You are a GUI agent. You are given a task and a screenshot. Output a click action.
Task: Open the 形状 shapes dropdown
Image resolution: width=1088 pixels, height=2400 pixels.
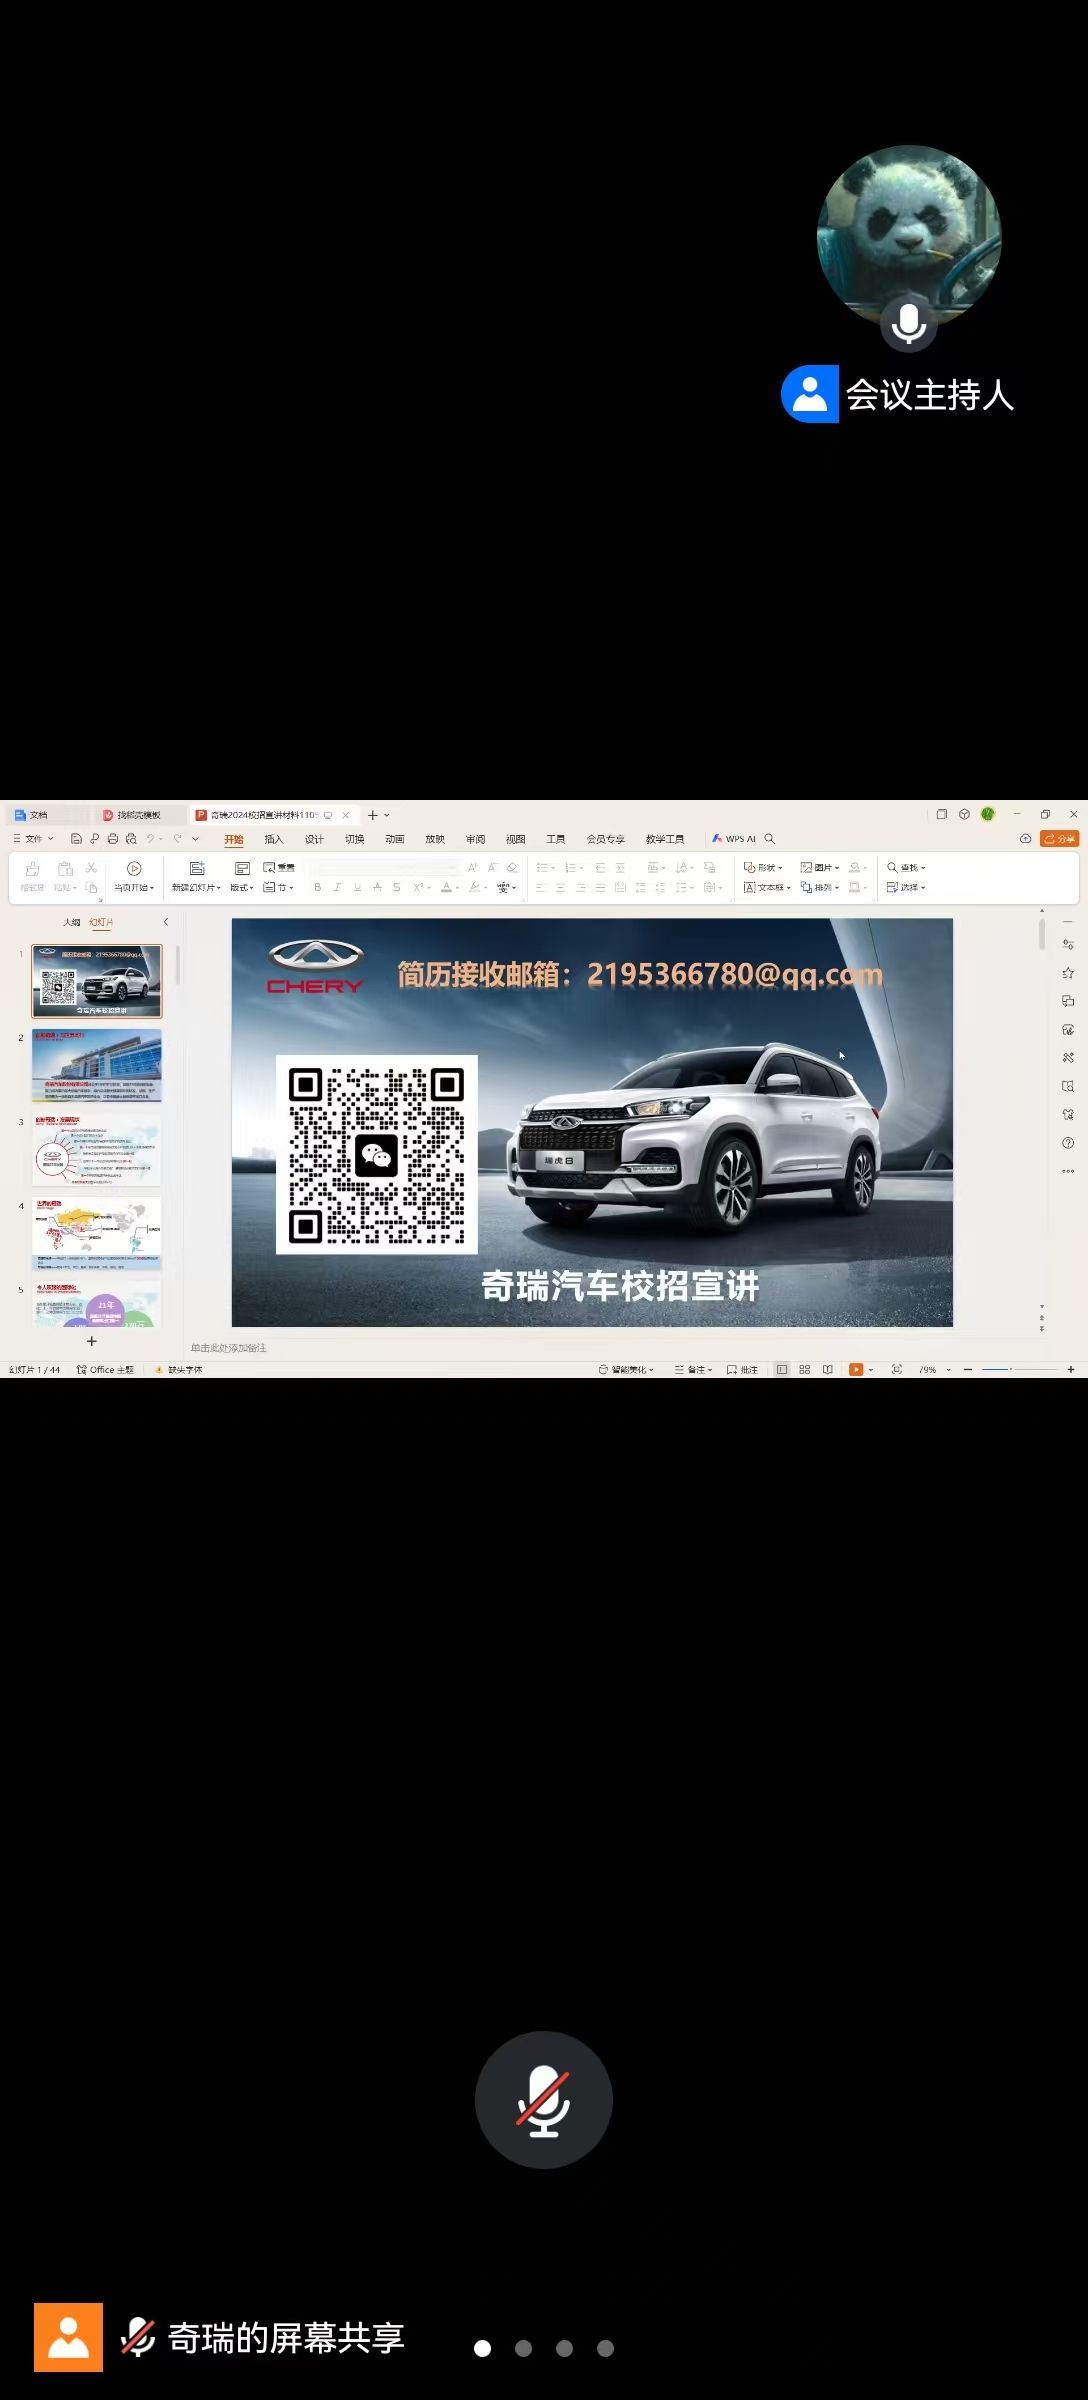point(764,868)
